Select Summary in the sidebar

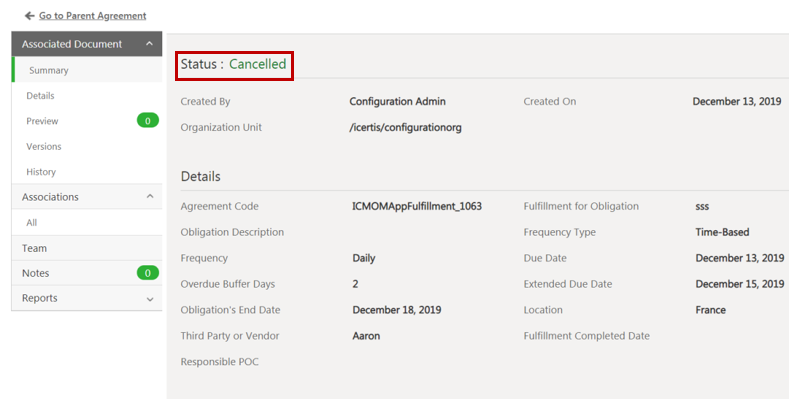click(48, 70)
